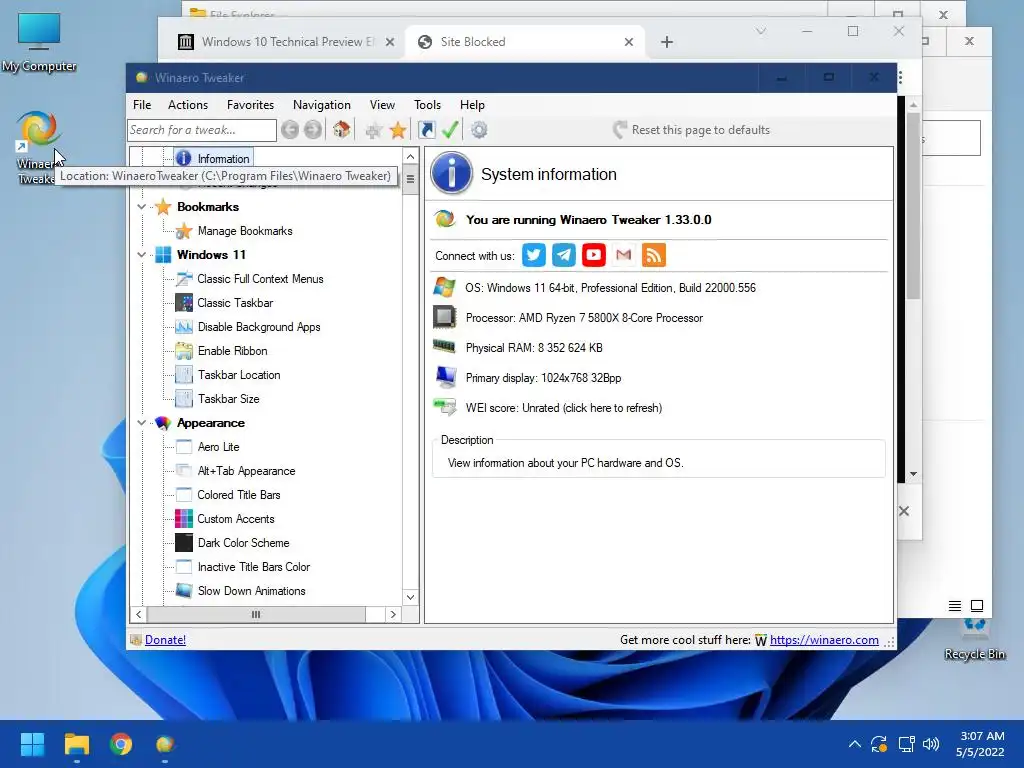Click the back navigation arrow in the toolbar

tap(290, 130)
